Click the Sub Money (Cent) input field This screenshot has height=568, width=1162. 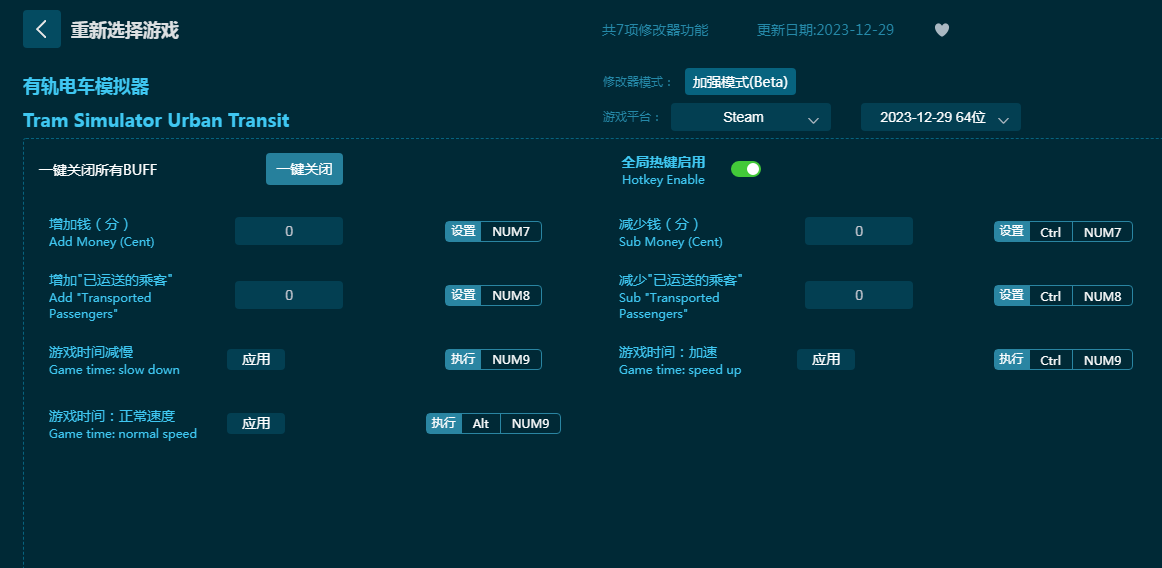[x=858, y=231]
